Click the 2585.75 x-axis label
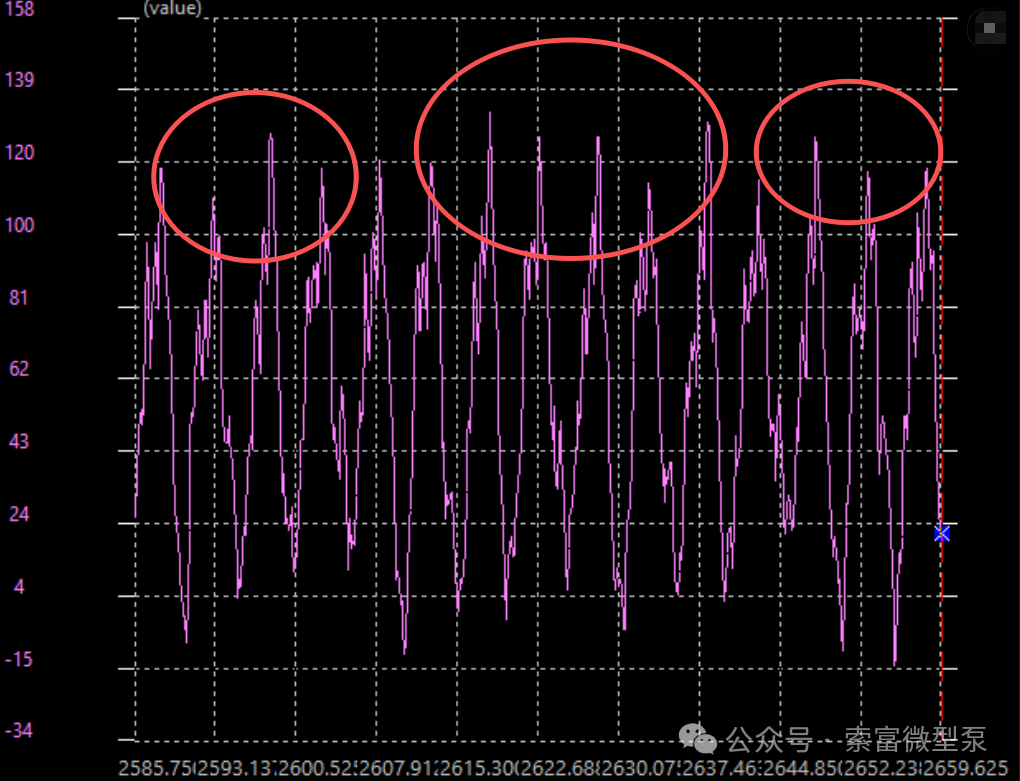Image resolution: width=1020 pixels, height=781 pixels. point(155,769)
